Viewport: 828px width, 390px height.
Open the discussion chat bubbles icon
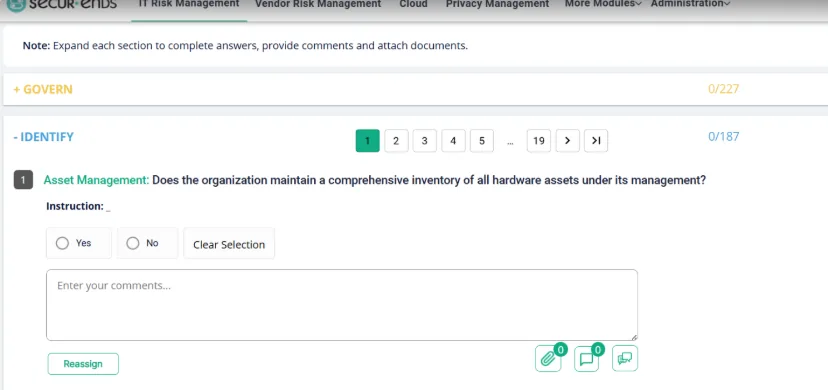(625, 358)
